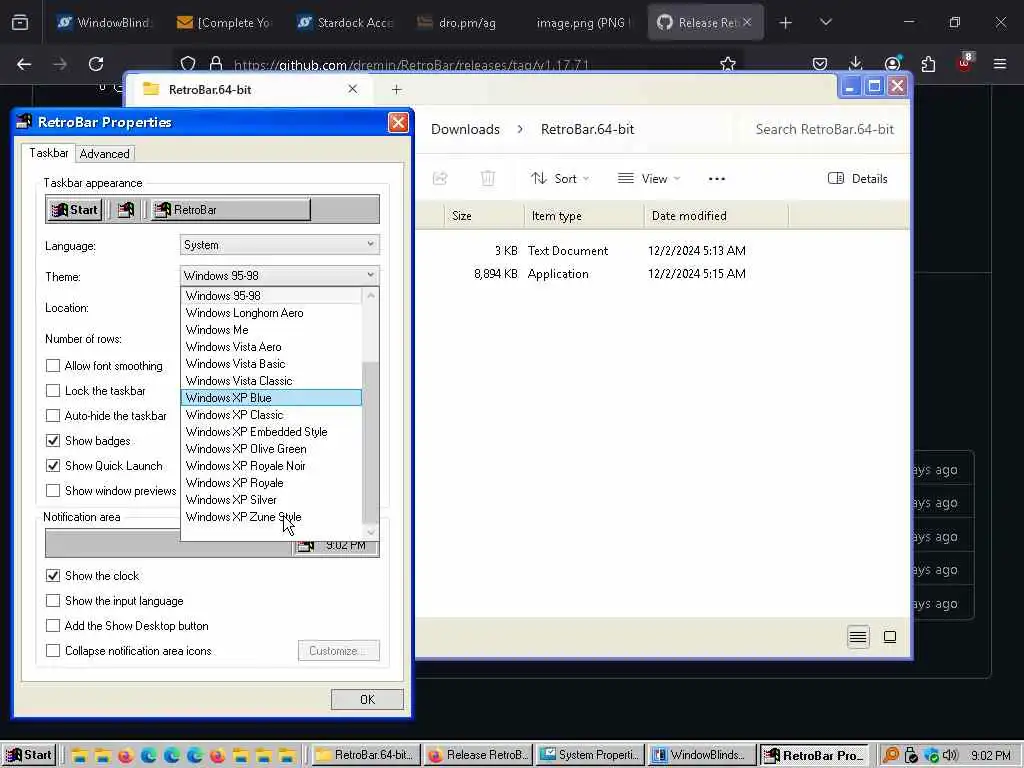Open the Language dropdown showing System
The width and height of the screenshot is (1024, 768).
tap(280, 245)
